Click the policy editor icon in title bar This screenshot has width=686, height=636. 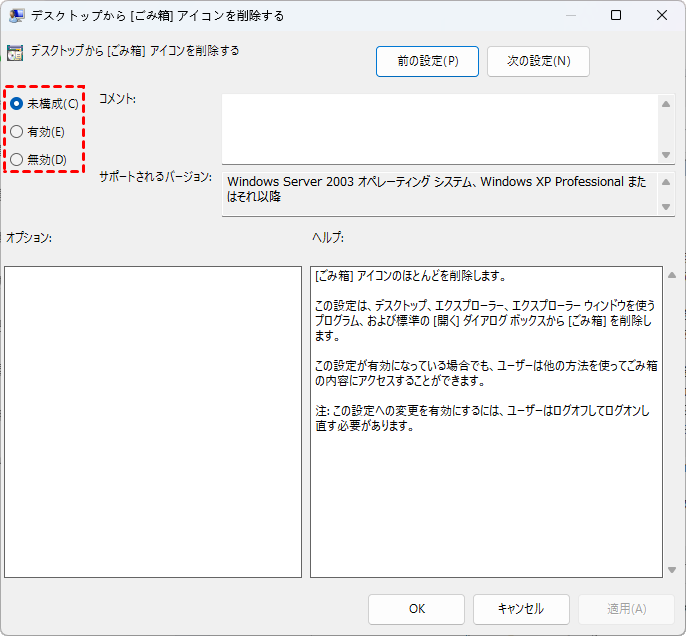pos(17,15)
